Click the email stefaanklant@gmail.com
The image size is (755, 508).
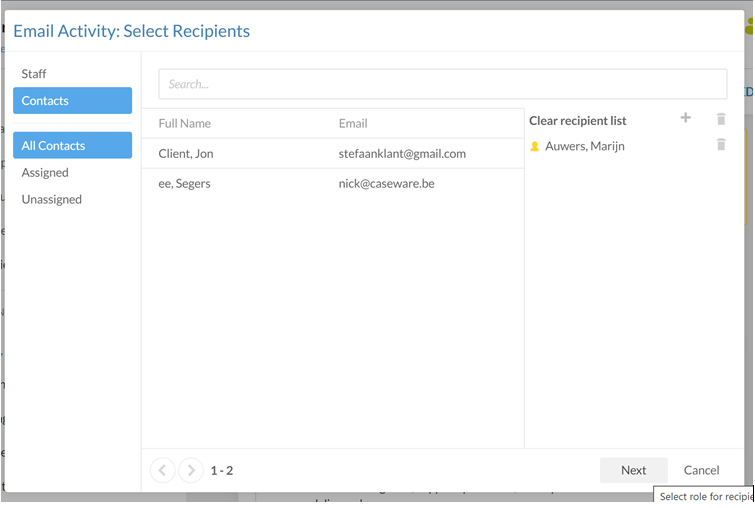402,154
